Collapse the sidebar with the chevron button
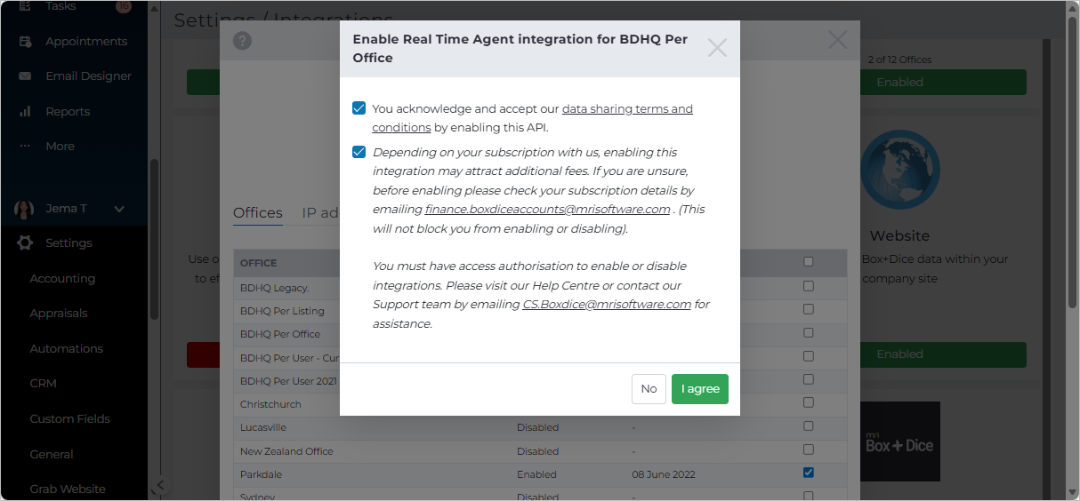Screen dimensions: 1080x501 pyautogui.click(x=160, y=485)
